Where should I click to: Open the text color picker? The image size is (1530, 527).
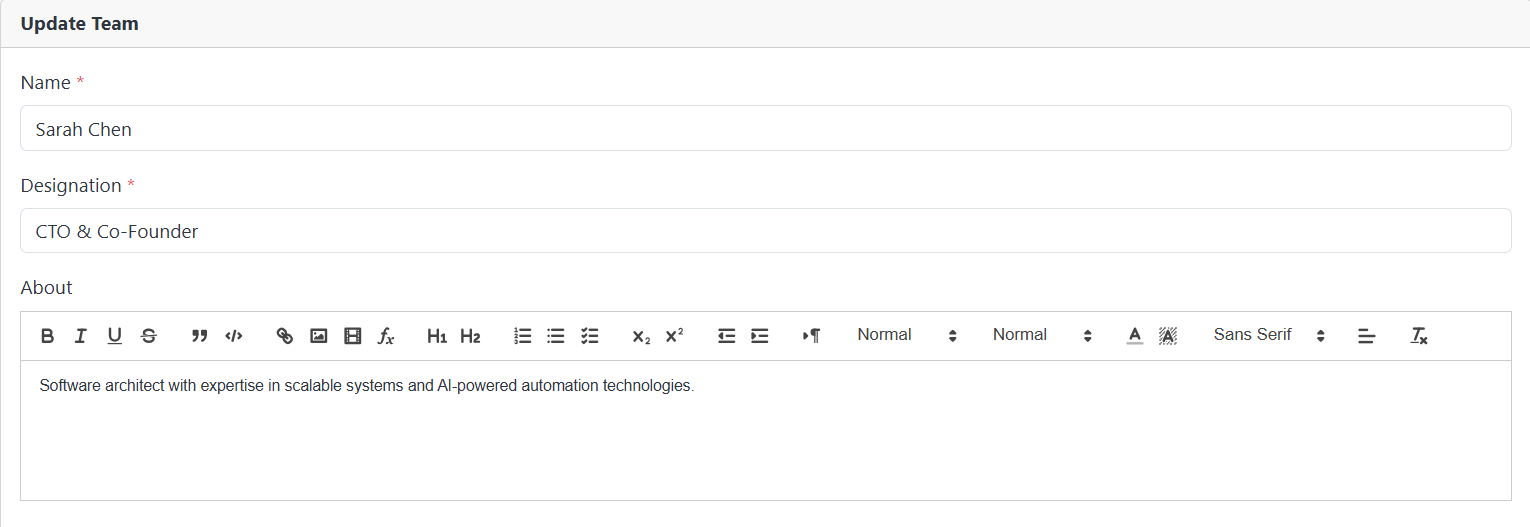(1134, 336)
